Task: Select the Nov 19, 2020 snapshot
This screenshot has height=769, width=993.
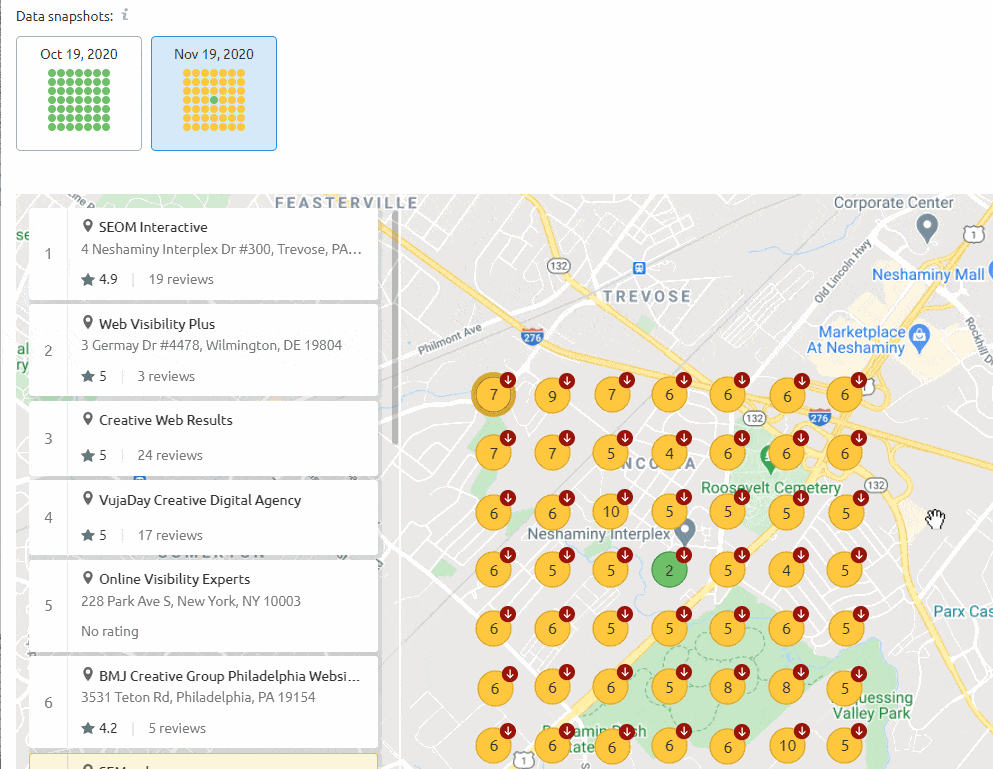Action: [214, 93]
